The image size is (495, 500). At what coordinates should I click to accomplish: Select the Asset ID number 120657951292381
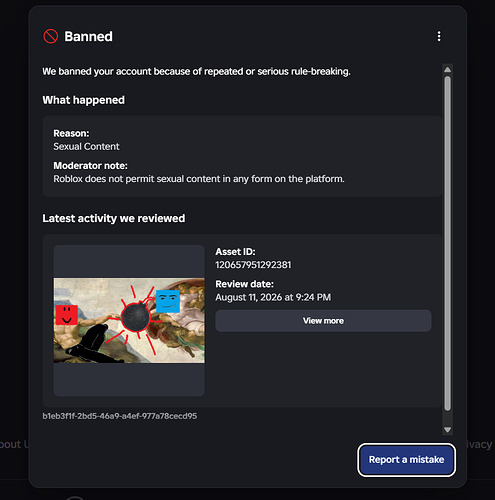click(x=253, y=265)
